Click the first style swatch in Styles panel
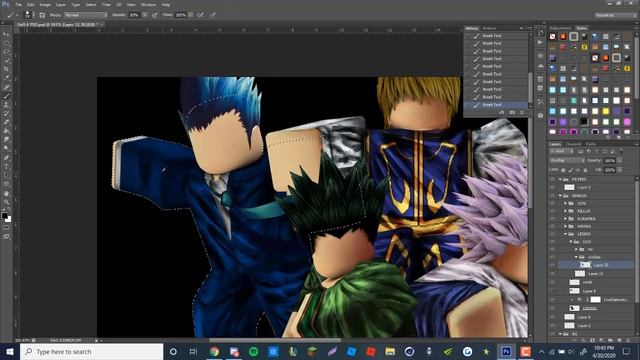 pos(553,36)
